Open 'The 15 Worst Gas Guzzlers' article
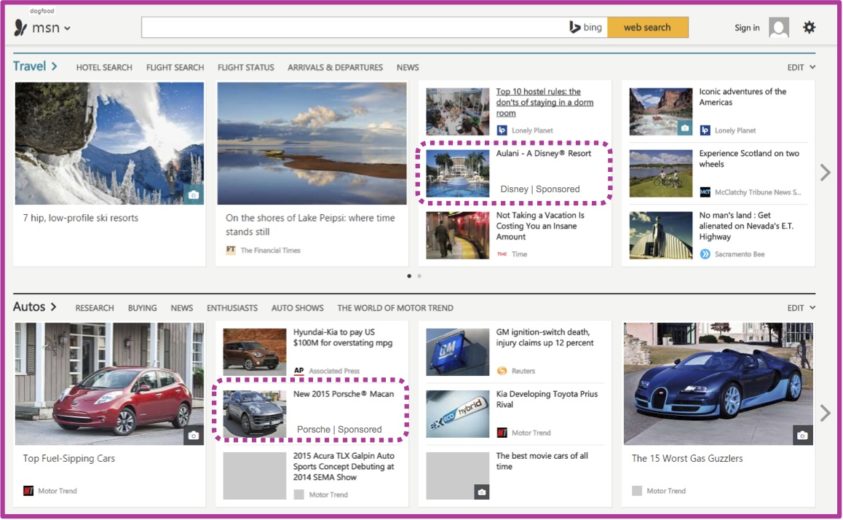 pyautogui.click(x=687, y=458)
